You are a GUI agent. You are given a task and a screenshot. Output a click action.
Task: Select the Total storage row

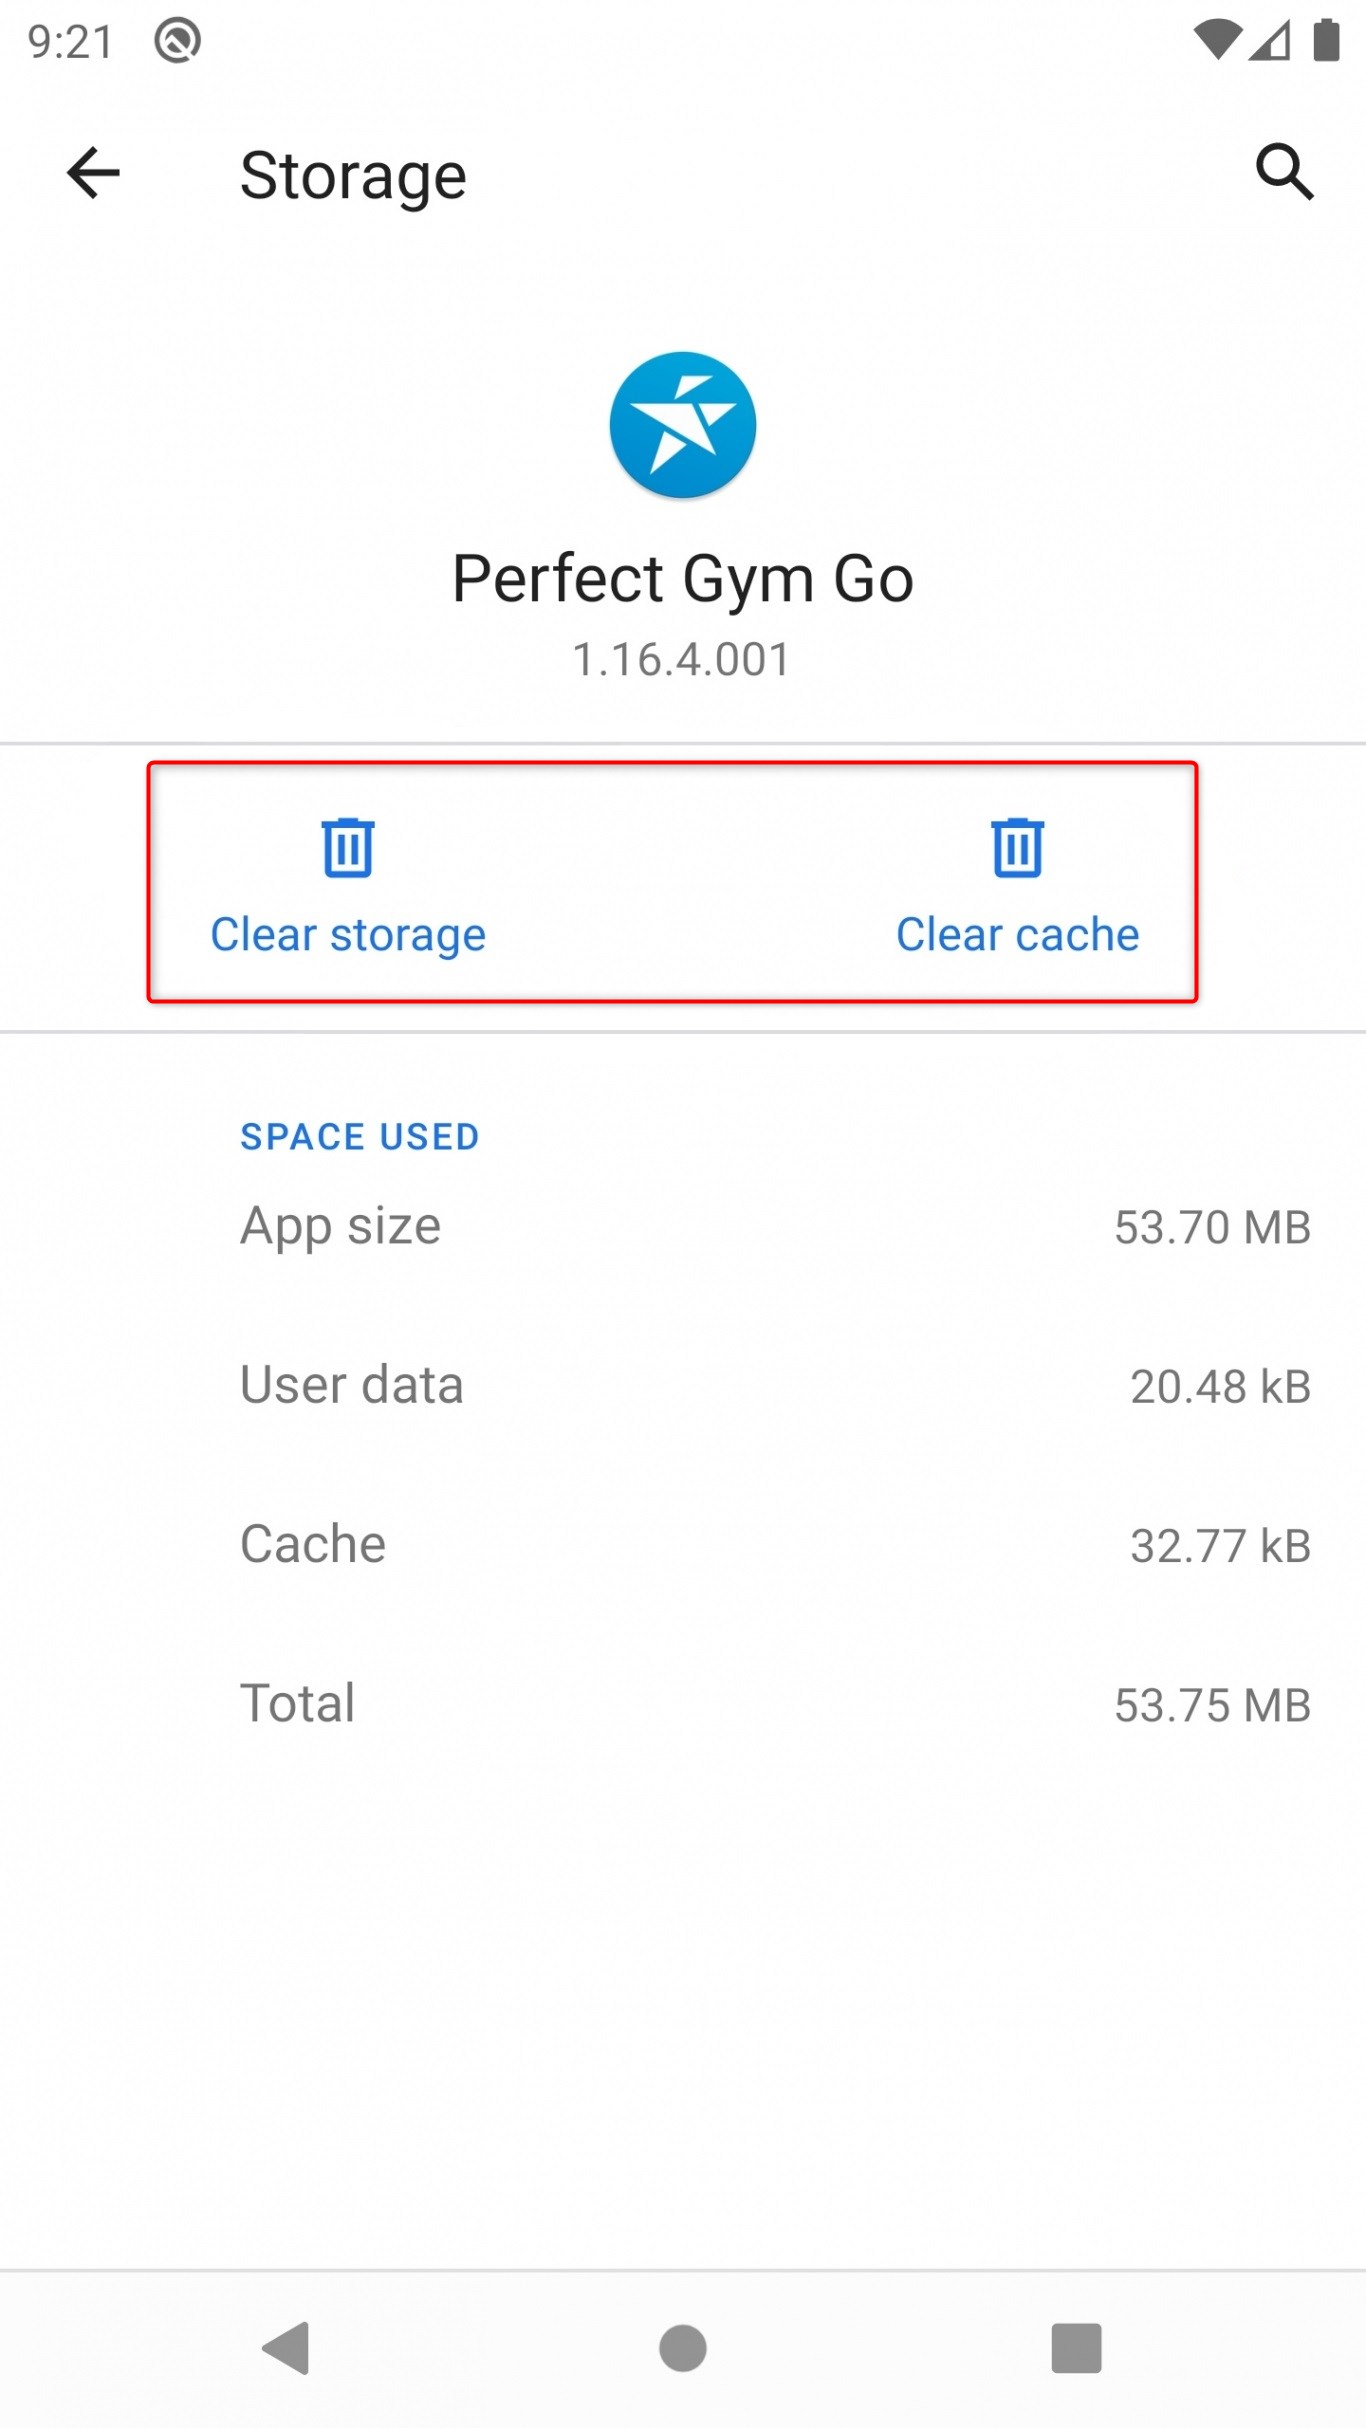click(683, 1704)
